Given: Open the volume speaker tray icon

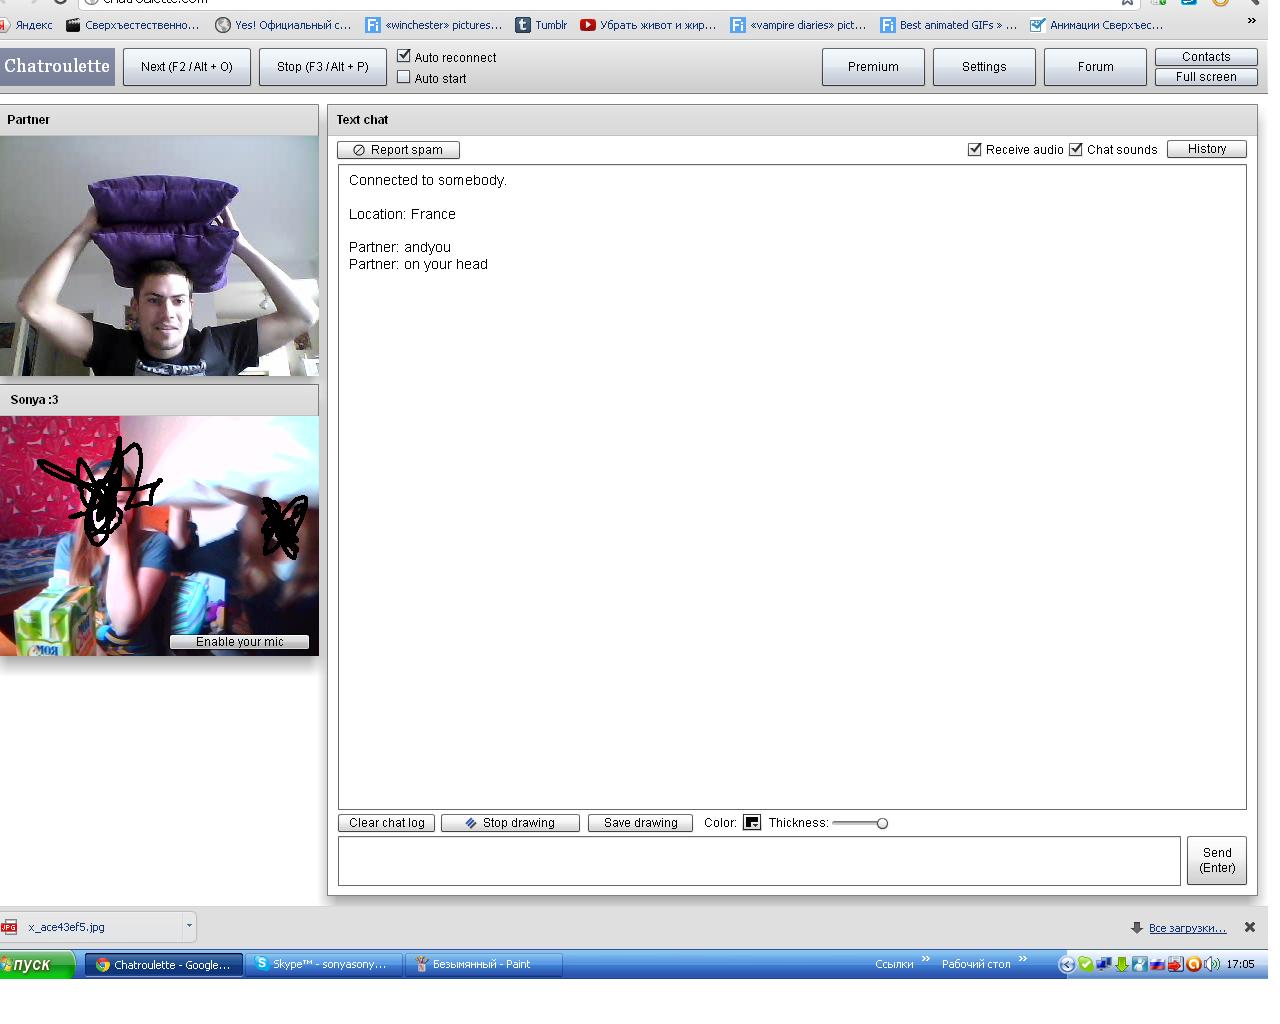Looking at the screenshot, I should (x=1212, y=965).
